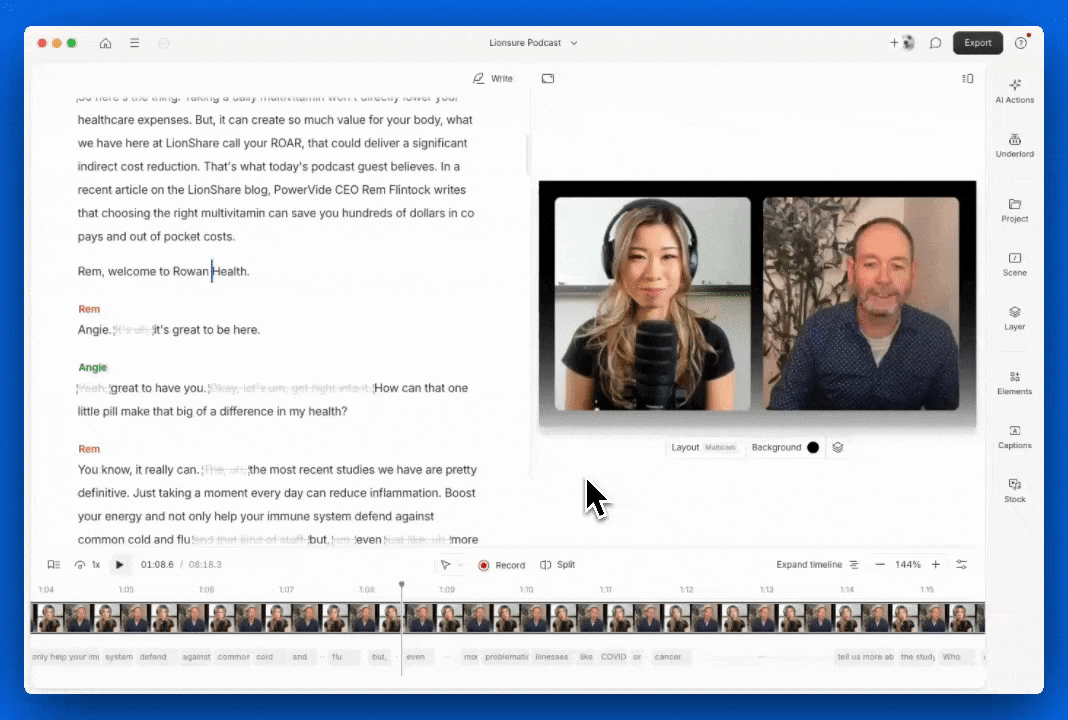
Task: Click the layers stack icon beside Background
Action: (x=838, y=448)
